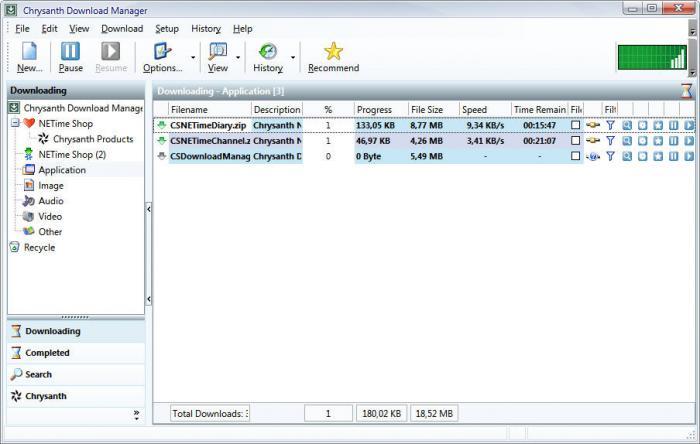Click pause icon in CSNETimeChannel row
Image resolution: width=700 pixels, height=444 pixels.
pyautogui.click(x=674, y=141)
